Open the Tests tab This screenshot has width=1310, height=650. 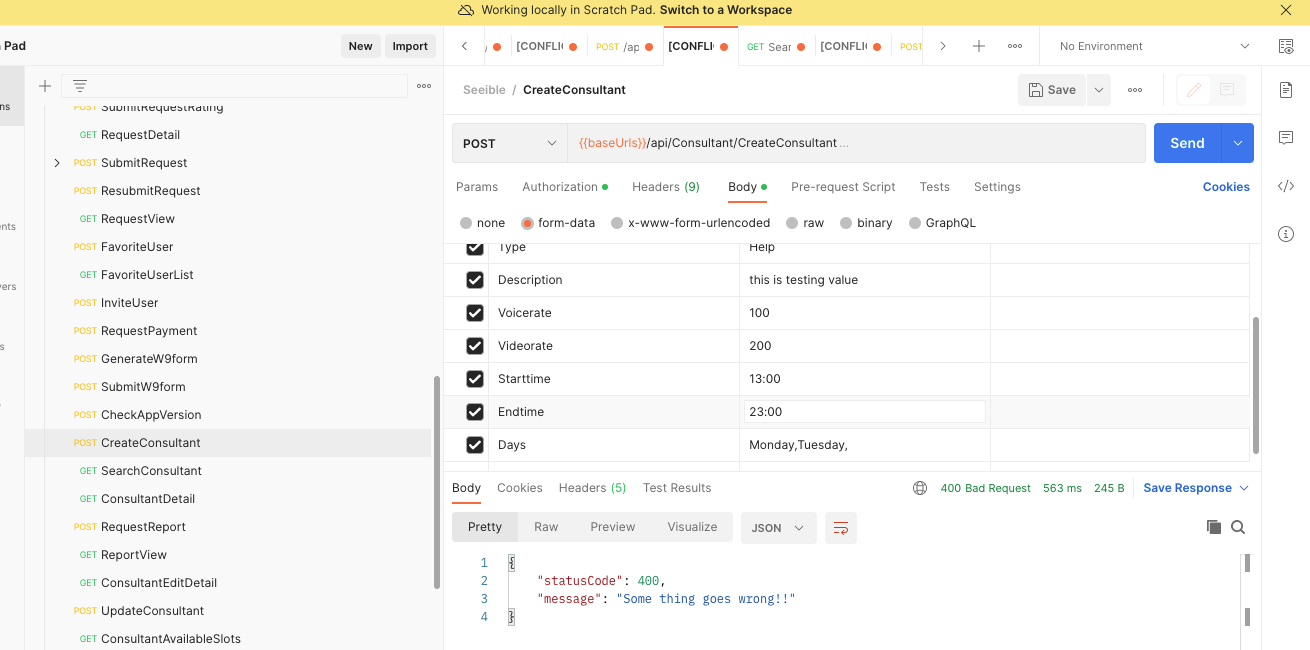coord(935,187)
